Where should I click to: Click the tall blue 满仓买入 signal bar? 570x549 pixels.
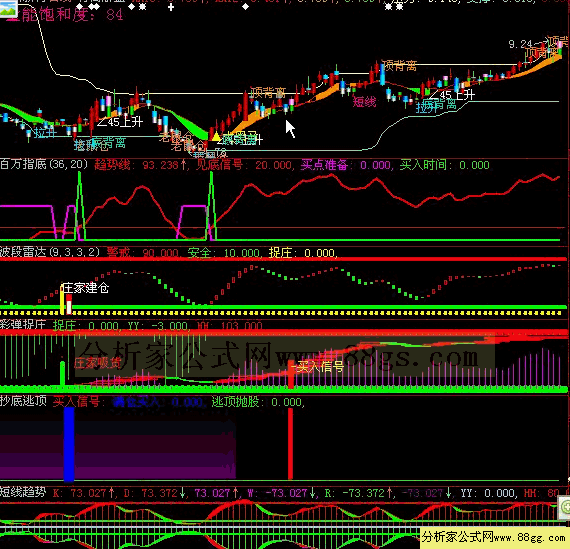coord(69,444)
